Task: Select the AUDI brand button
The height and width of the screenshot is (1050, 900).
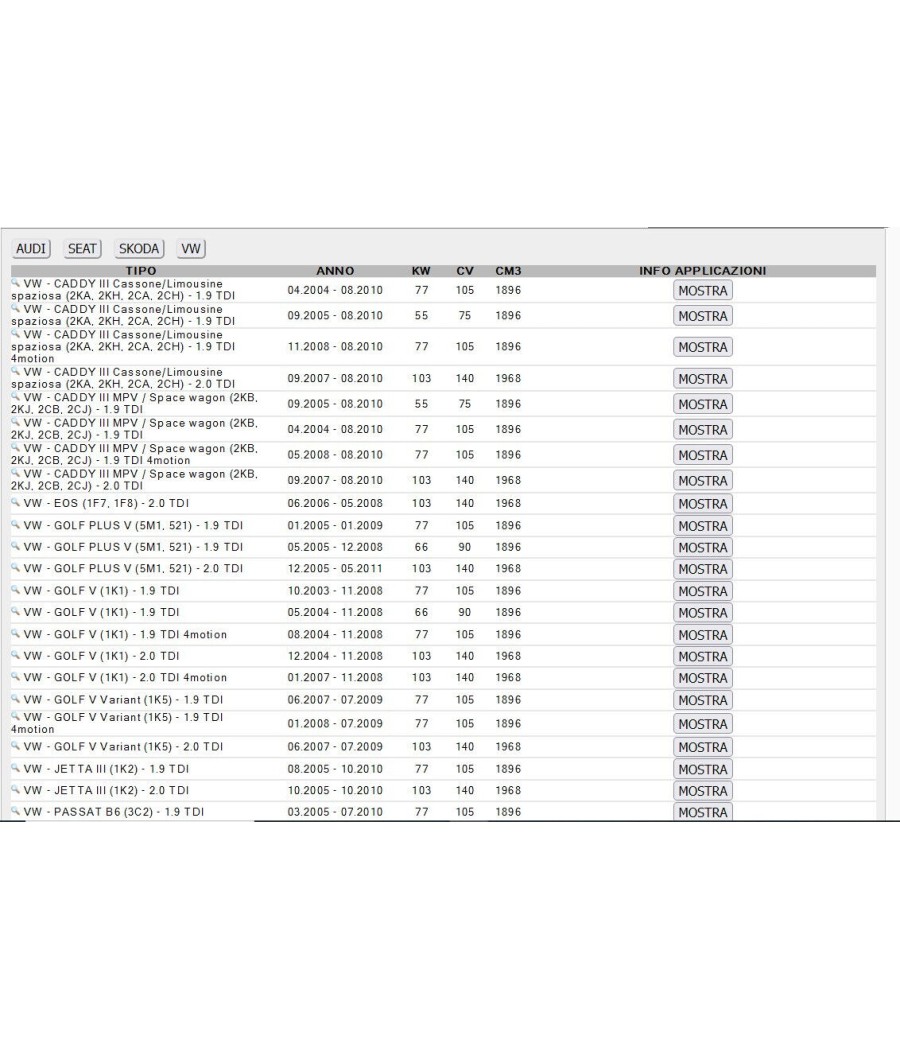Action: [31, 248]
